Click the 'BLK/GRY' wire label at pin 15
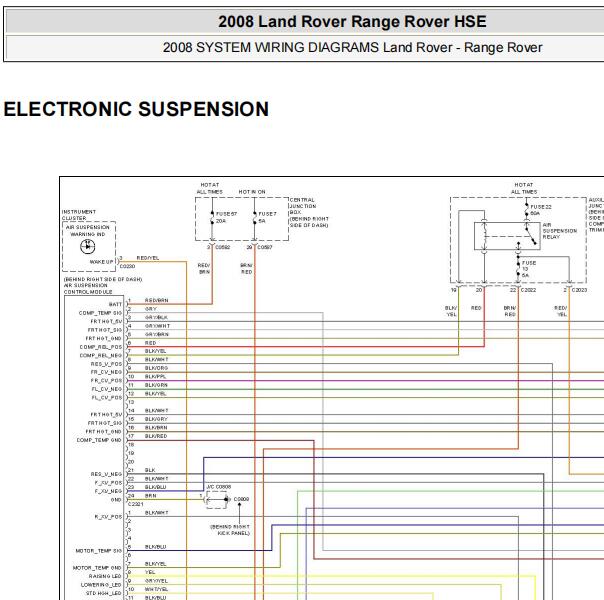Viewport: 604px width, 600px height. tap(156, 419)
